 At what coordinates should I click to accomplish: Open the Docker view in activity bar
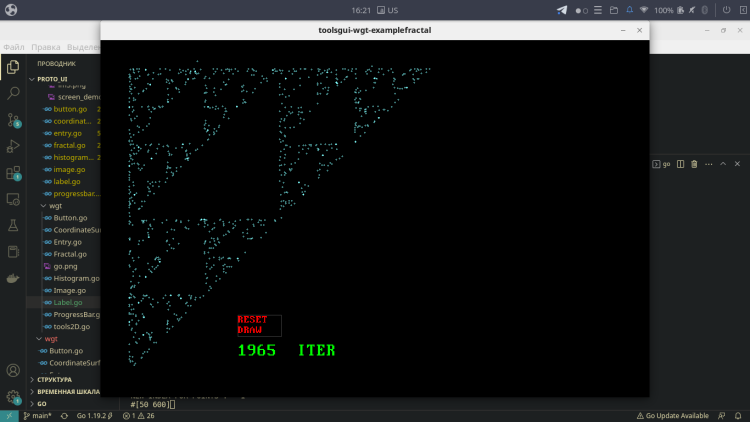[x=13, y=278]
